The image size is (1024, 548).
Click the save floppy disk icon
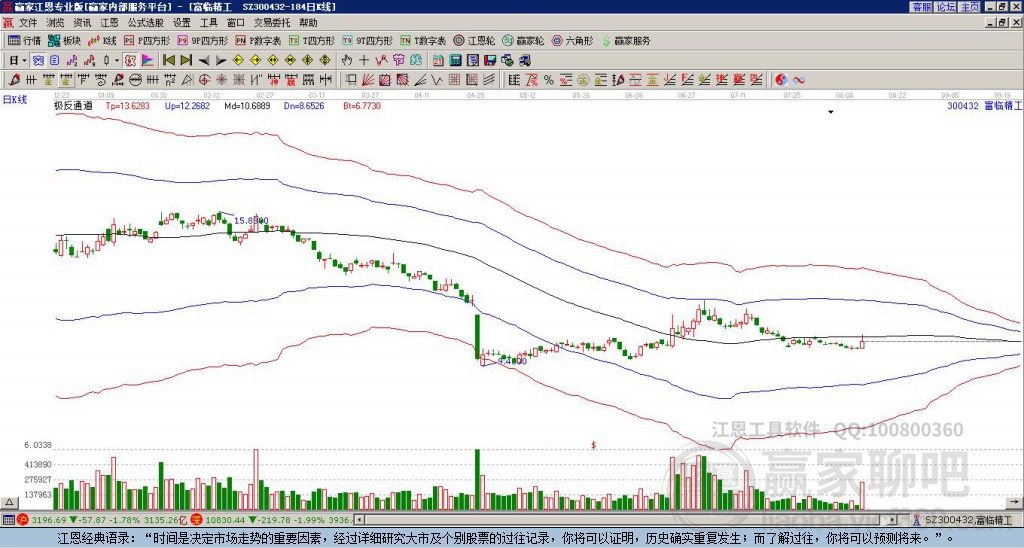click(490, 61)
